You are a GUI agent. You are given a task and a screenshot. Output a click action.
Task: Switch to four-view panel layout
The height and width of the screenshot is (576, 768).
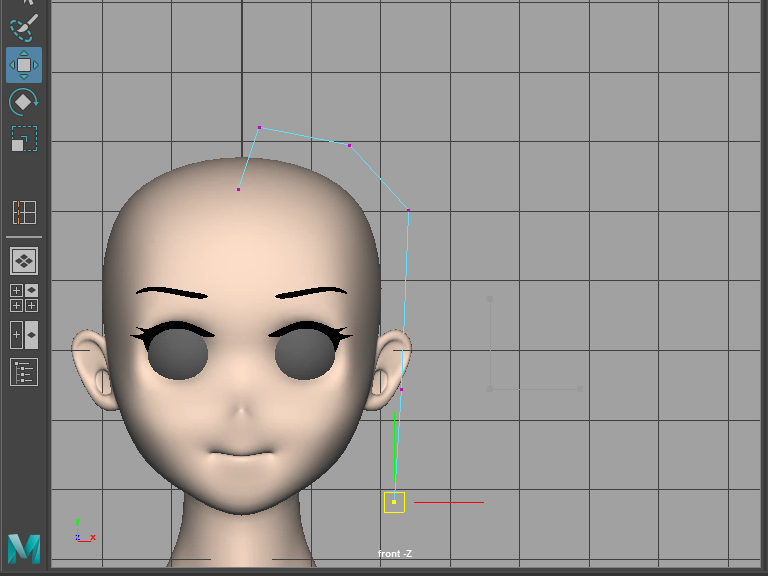(24, 298)
